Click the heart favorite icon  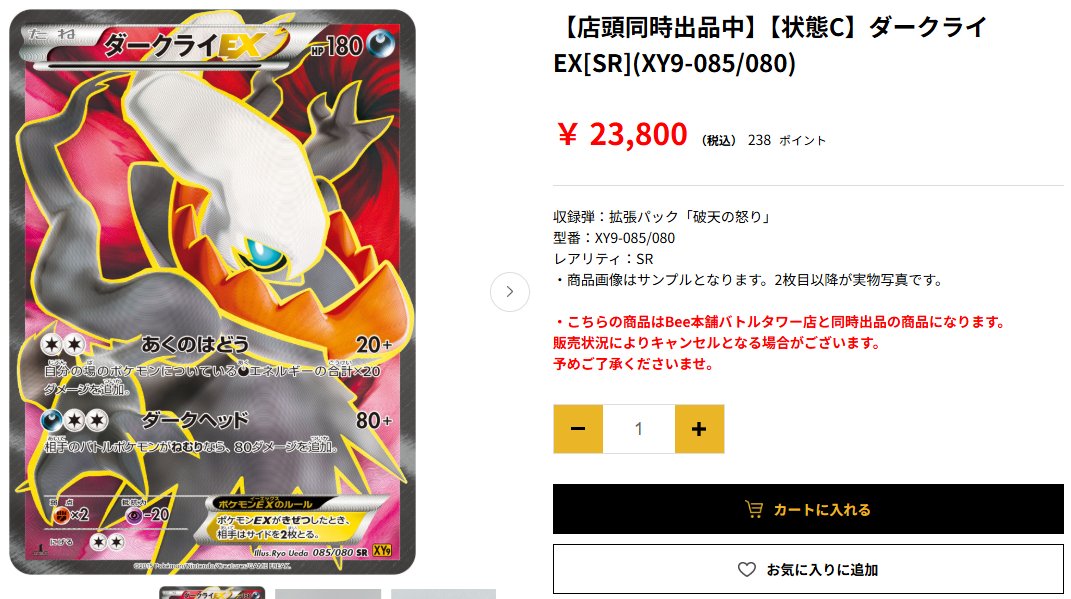coord(747,570)
